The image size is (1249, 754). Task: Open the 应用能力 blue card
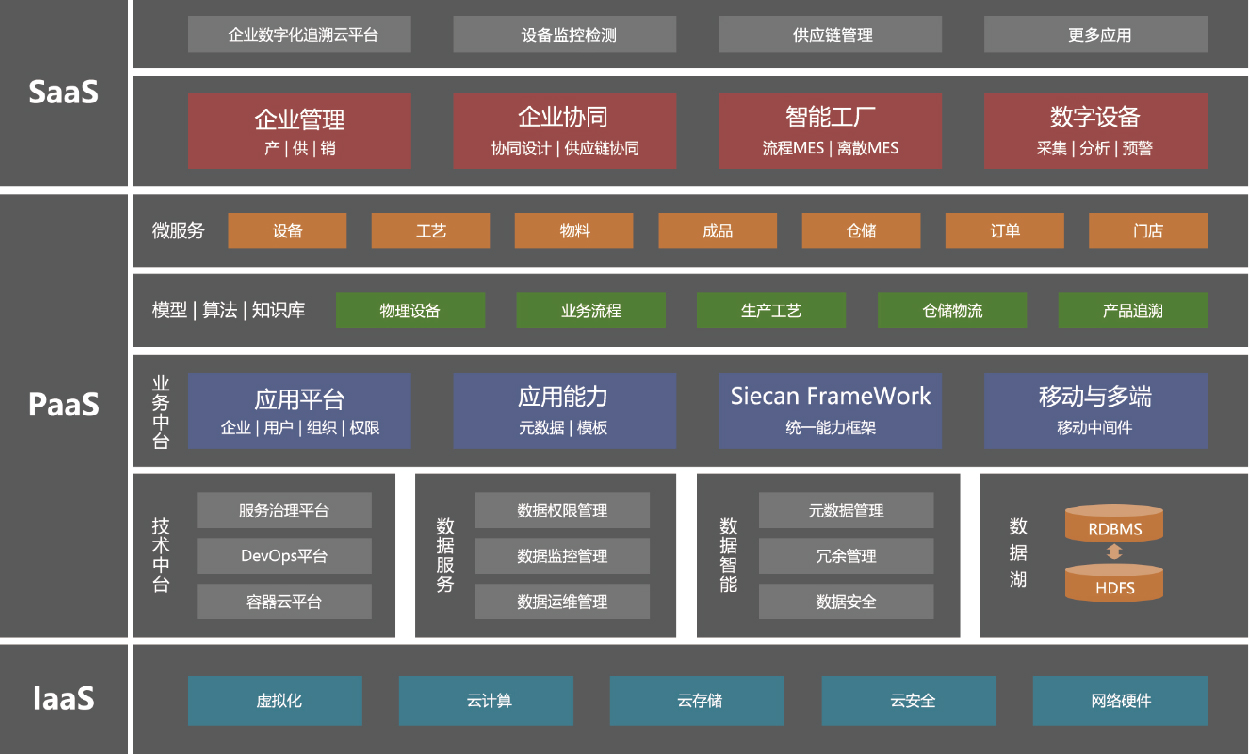click(564, 411)
